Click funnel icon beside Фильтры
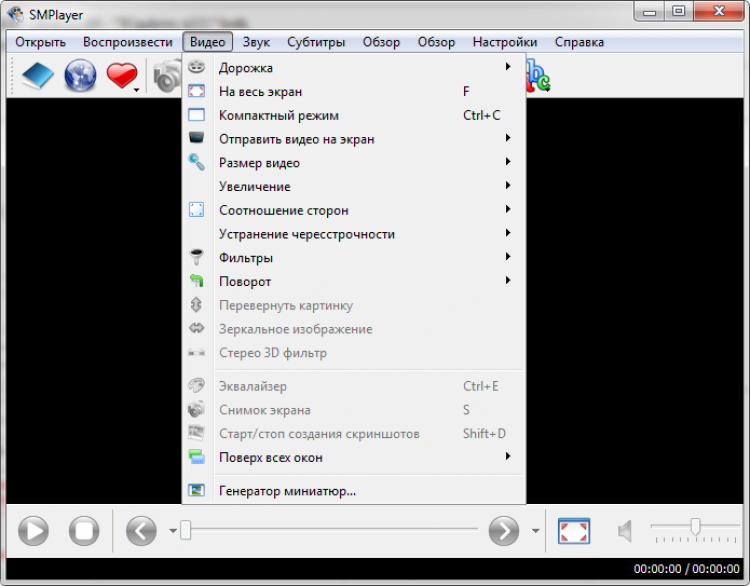750x586 pixels. (196, 257)
